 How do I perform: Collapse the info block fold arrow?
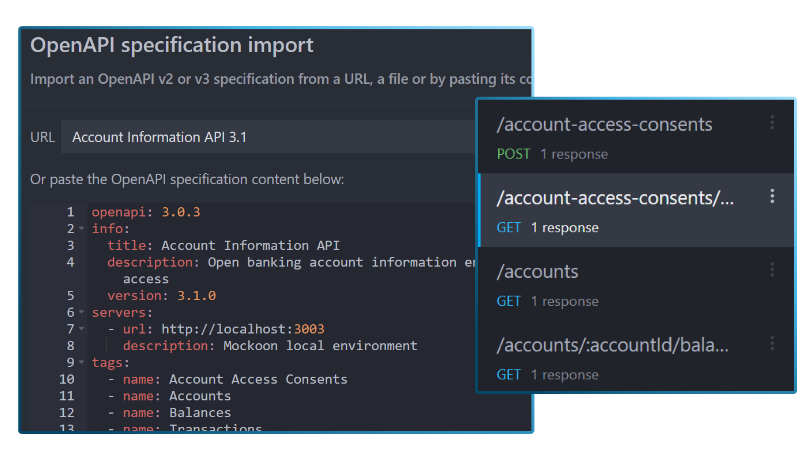(82, 229)
